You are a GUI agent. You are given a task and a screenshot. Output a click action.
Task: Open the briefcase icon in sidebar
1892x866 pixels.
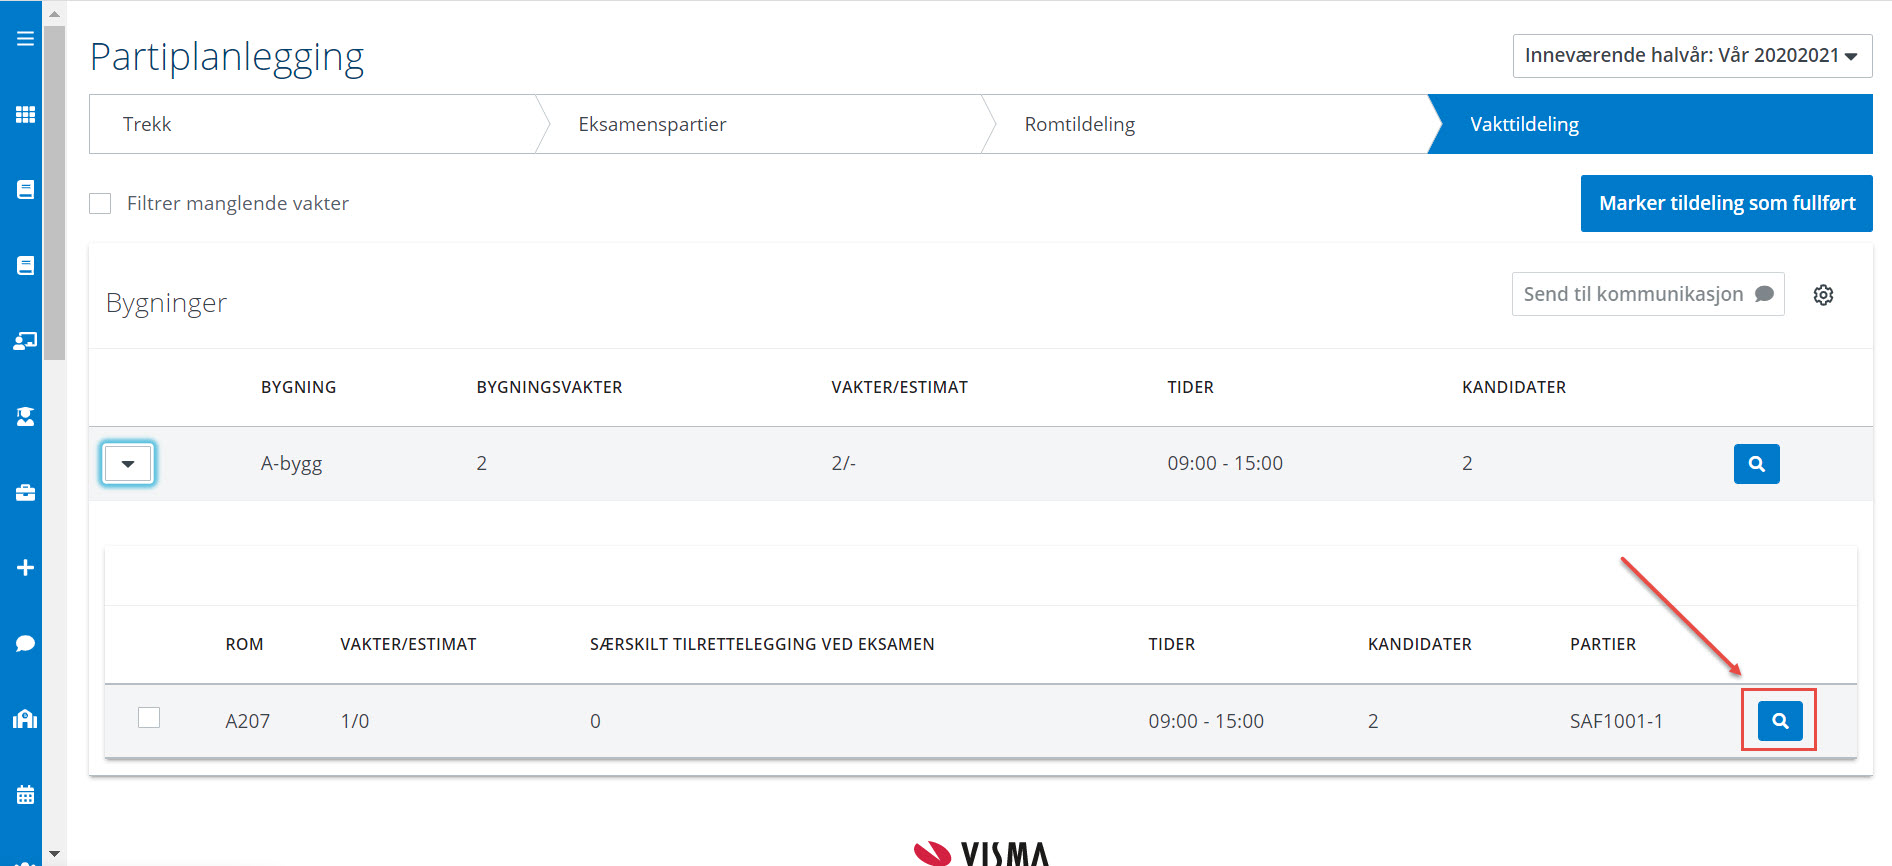(25, 492)
